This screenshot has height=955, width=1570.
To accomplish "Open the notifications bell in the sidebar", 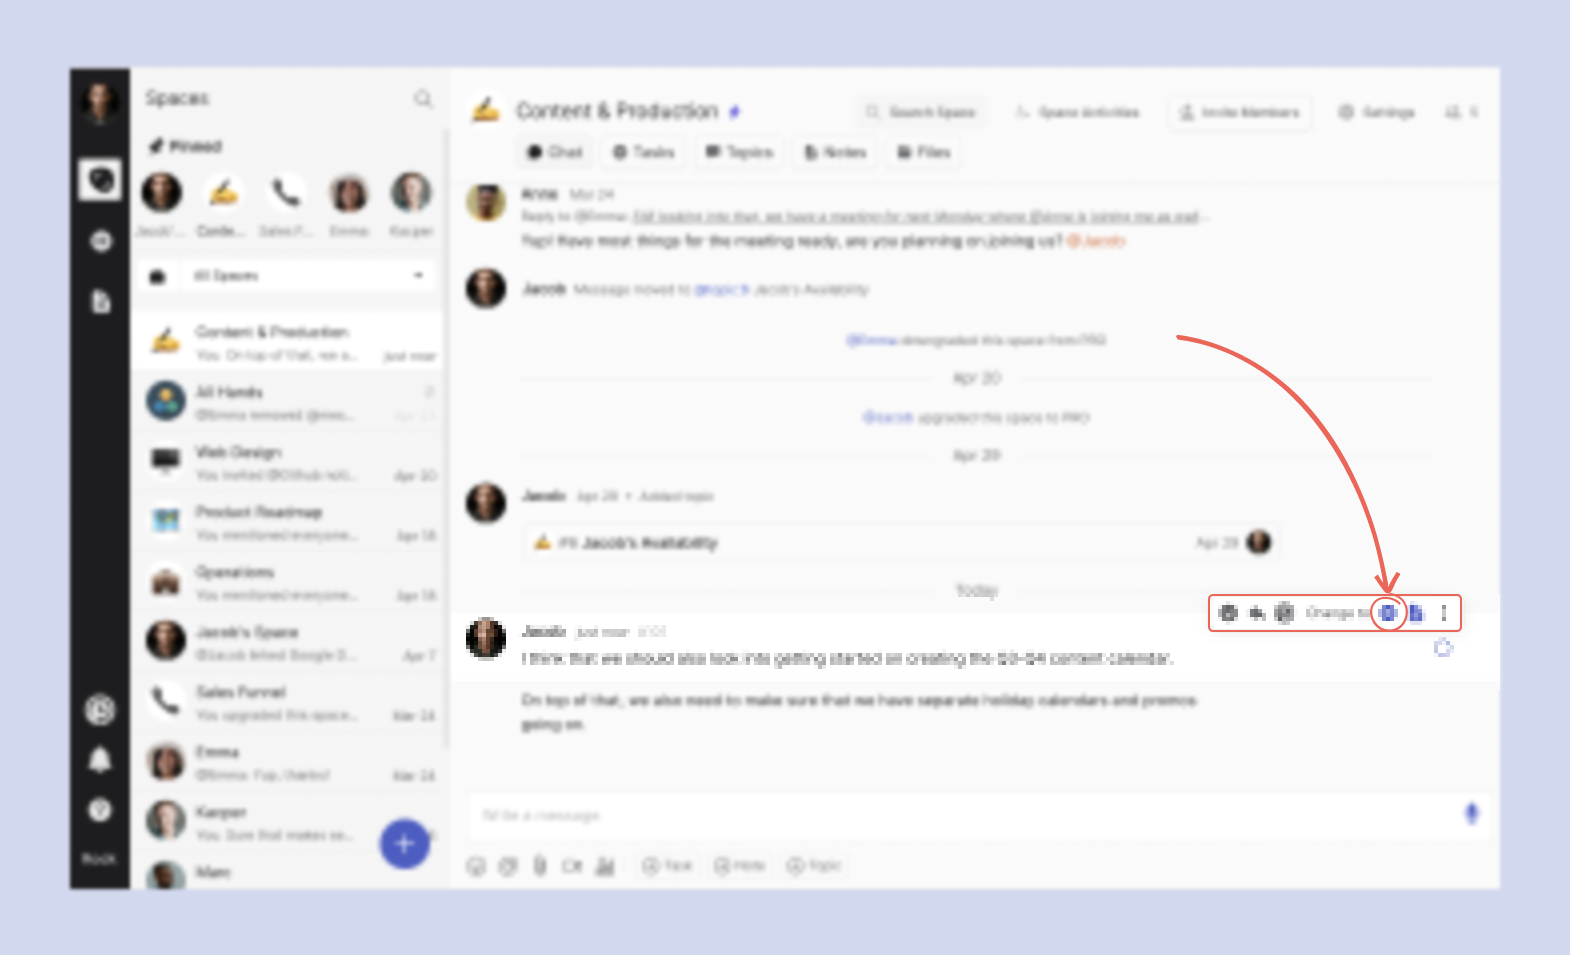I will pos(100,761).
